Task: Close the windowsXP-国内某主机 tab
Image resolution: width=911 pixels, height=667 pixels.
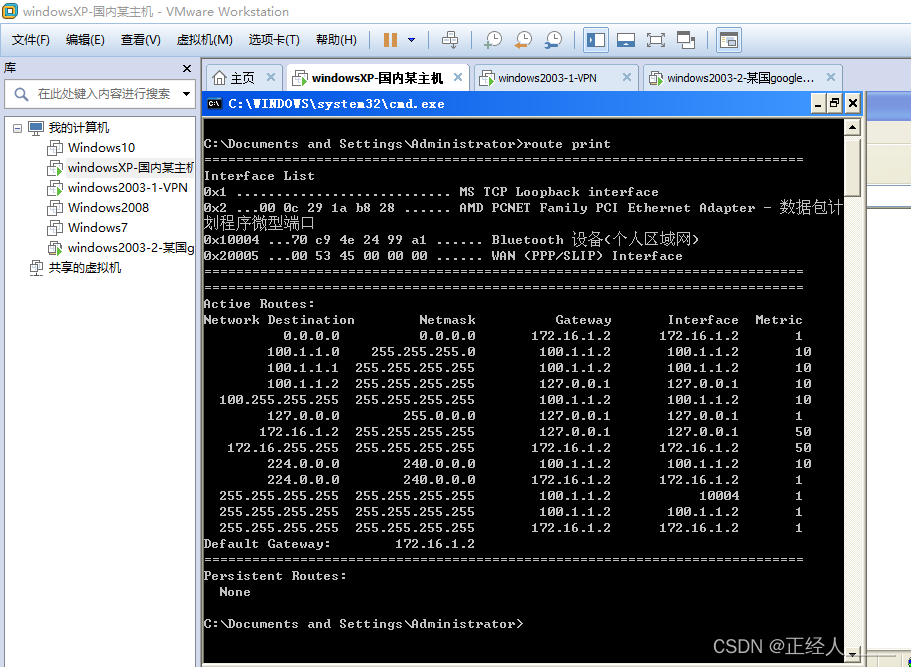Action: point(458,77)
